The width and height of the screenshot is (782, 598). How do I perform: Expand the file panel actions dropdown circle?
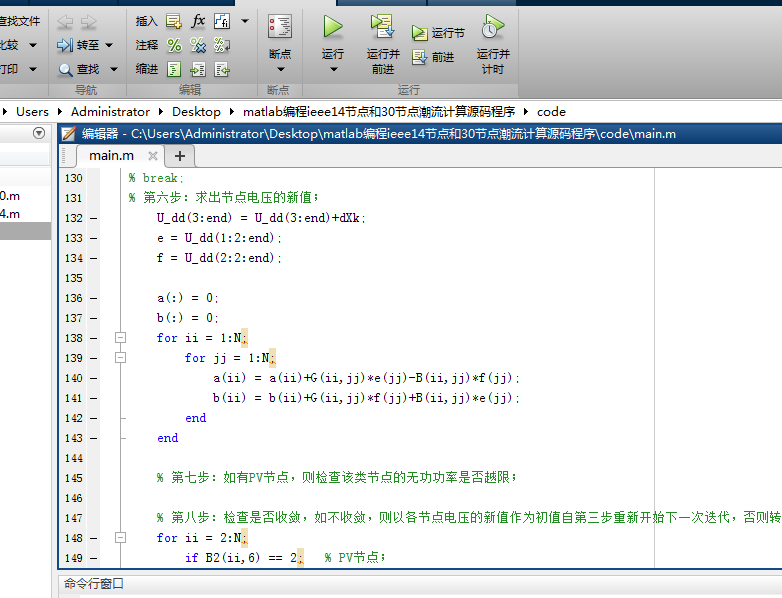(39, 133)
